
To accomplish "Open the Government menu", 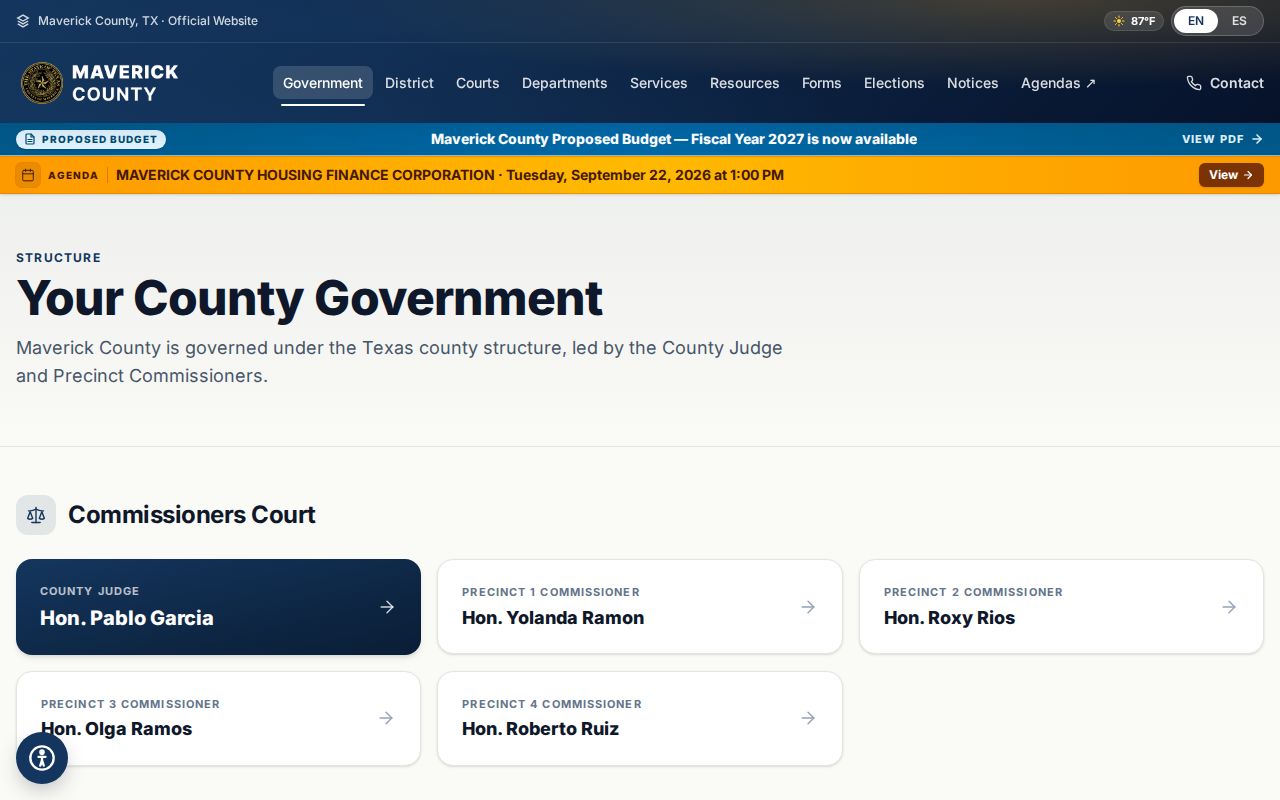I will [x=323, y=83].
